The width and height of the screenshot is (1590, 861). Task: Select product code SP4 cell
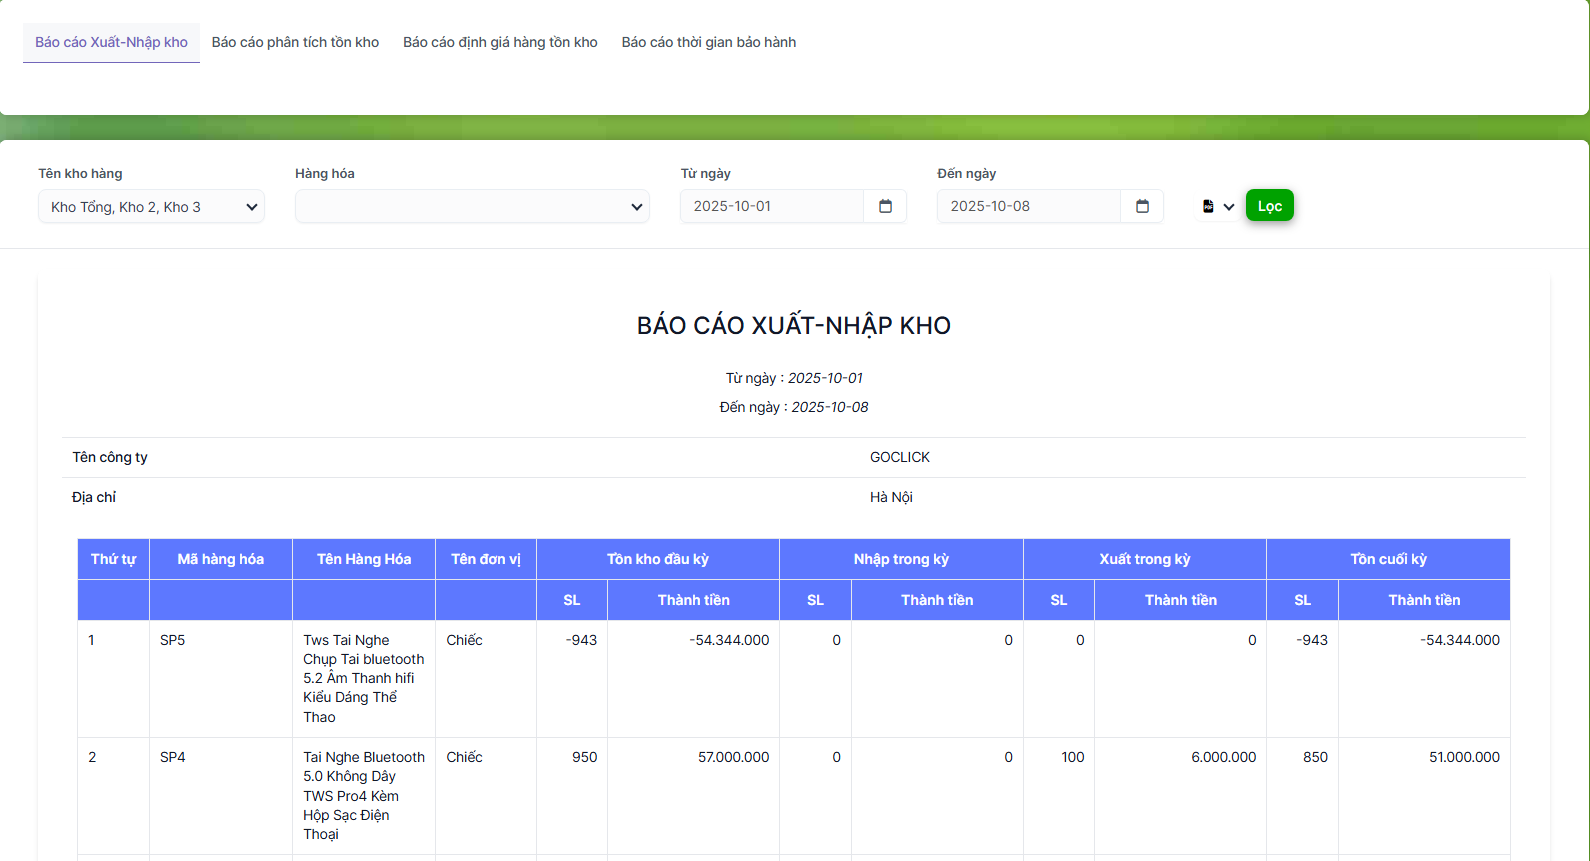click(173, 757)
